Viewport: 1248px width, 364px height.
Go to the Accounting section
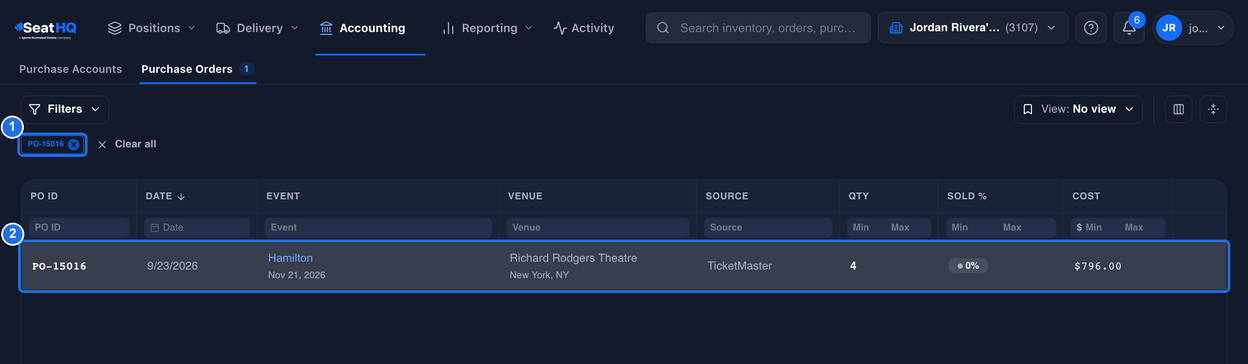362,28
